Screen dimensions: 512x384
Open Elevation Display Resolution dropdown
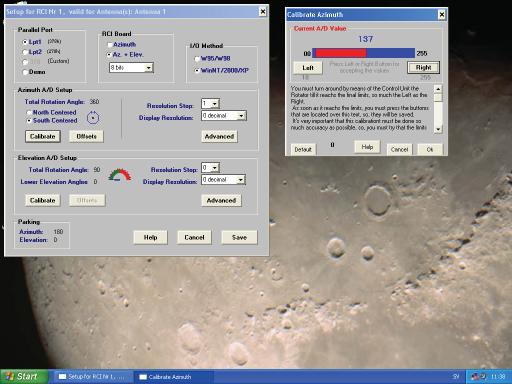tap(241, 180)
